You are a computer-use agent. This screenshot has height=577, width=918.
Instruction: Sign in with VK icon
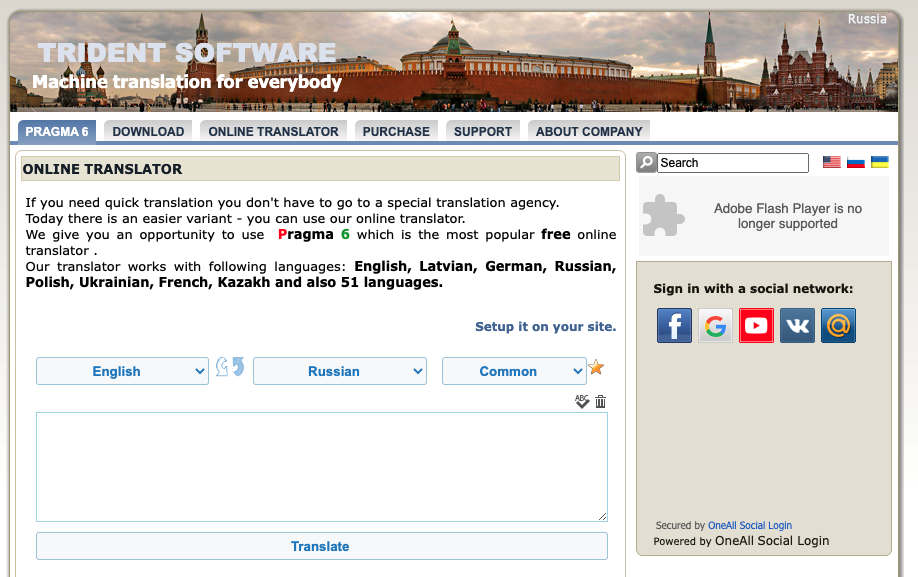point(797,325)
